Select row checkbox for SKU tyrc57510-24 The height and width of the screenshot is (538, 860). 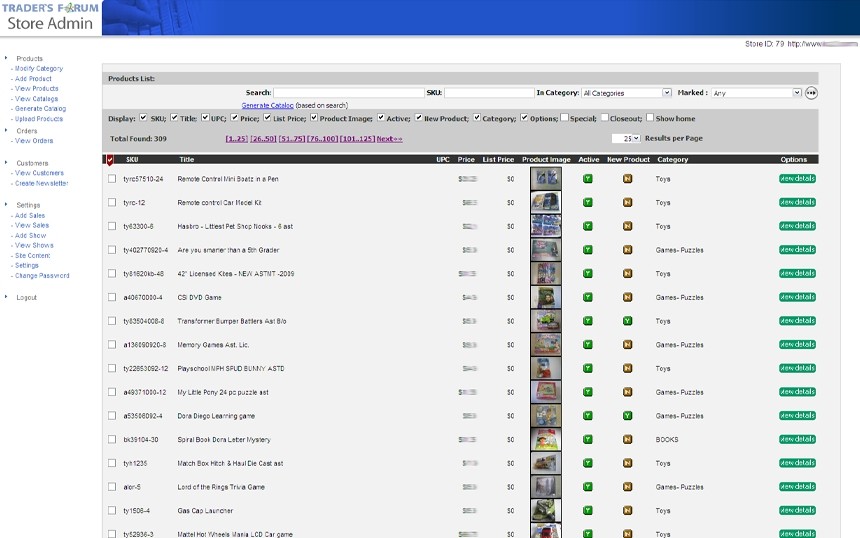[112, 179]
